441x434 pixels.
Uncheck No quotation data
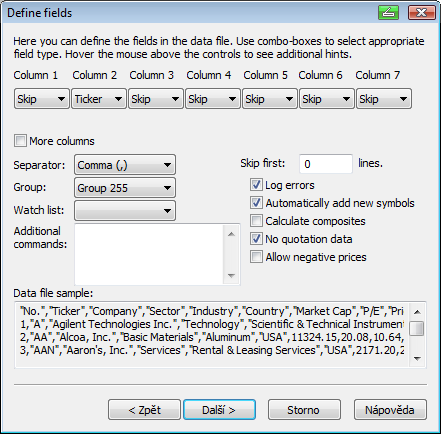(256, 239)
